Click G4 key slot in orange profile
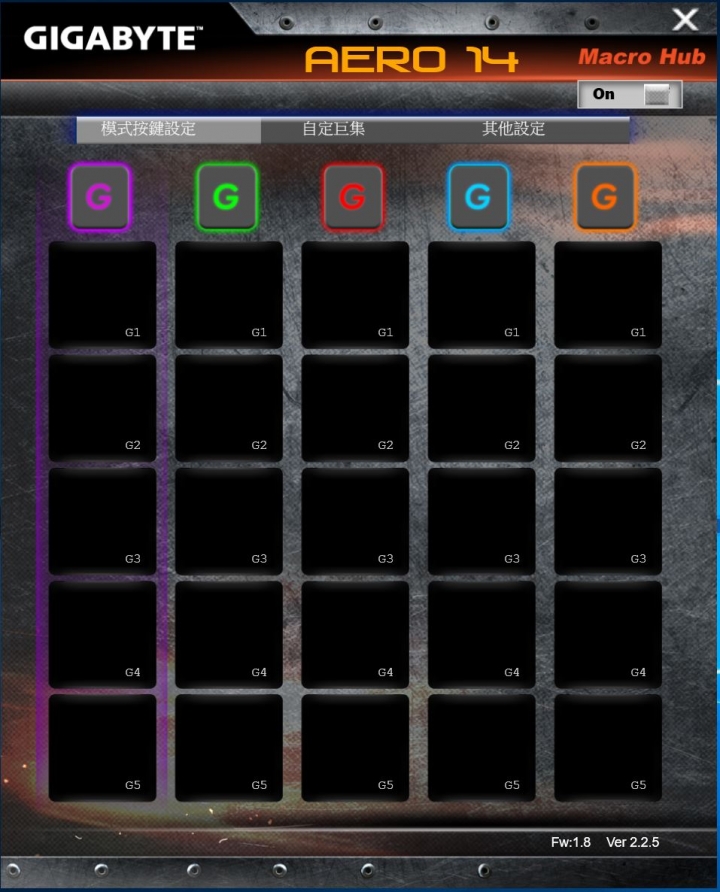 (608, 634)
